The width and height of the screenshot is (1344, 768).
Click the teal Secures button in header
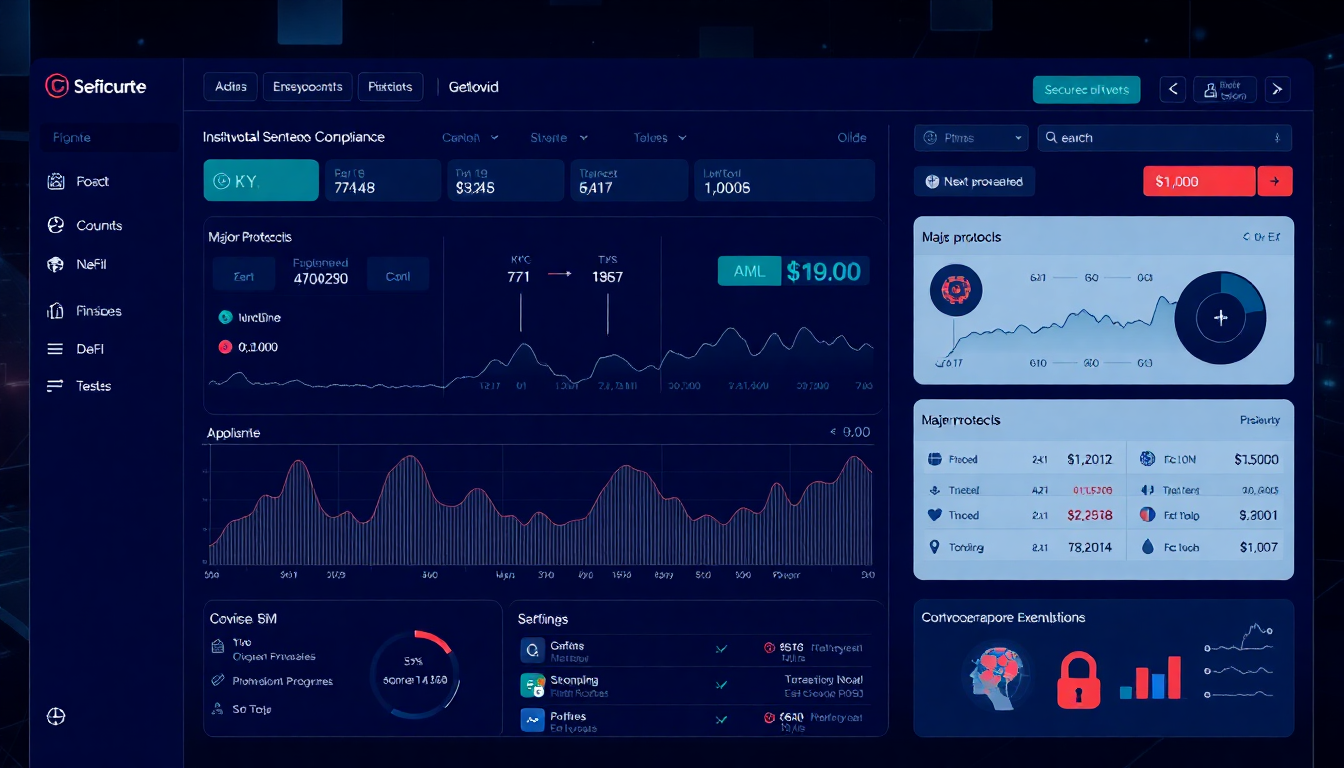click(1086, 90)
